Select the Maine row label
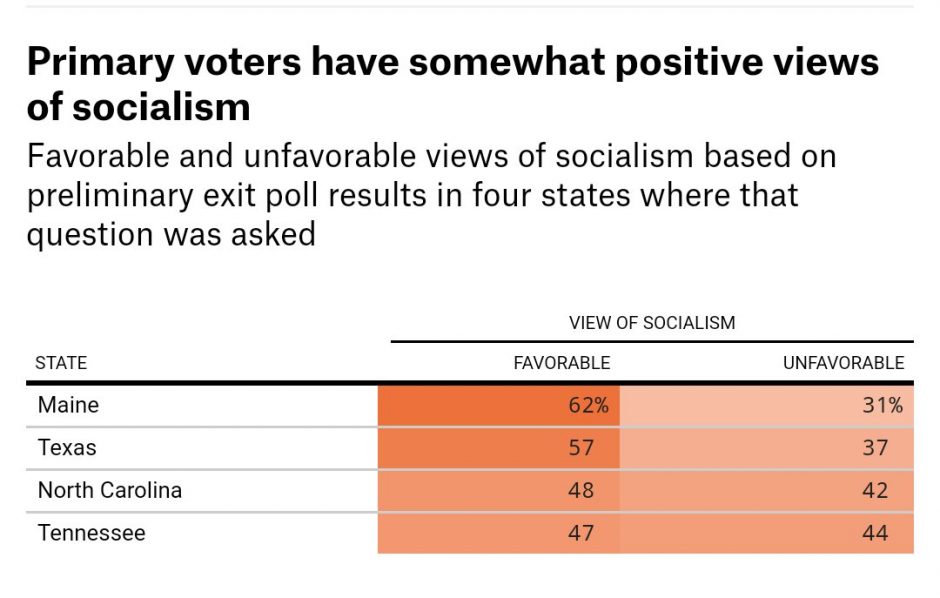 click(x=68, y=405)
